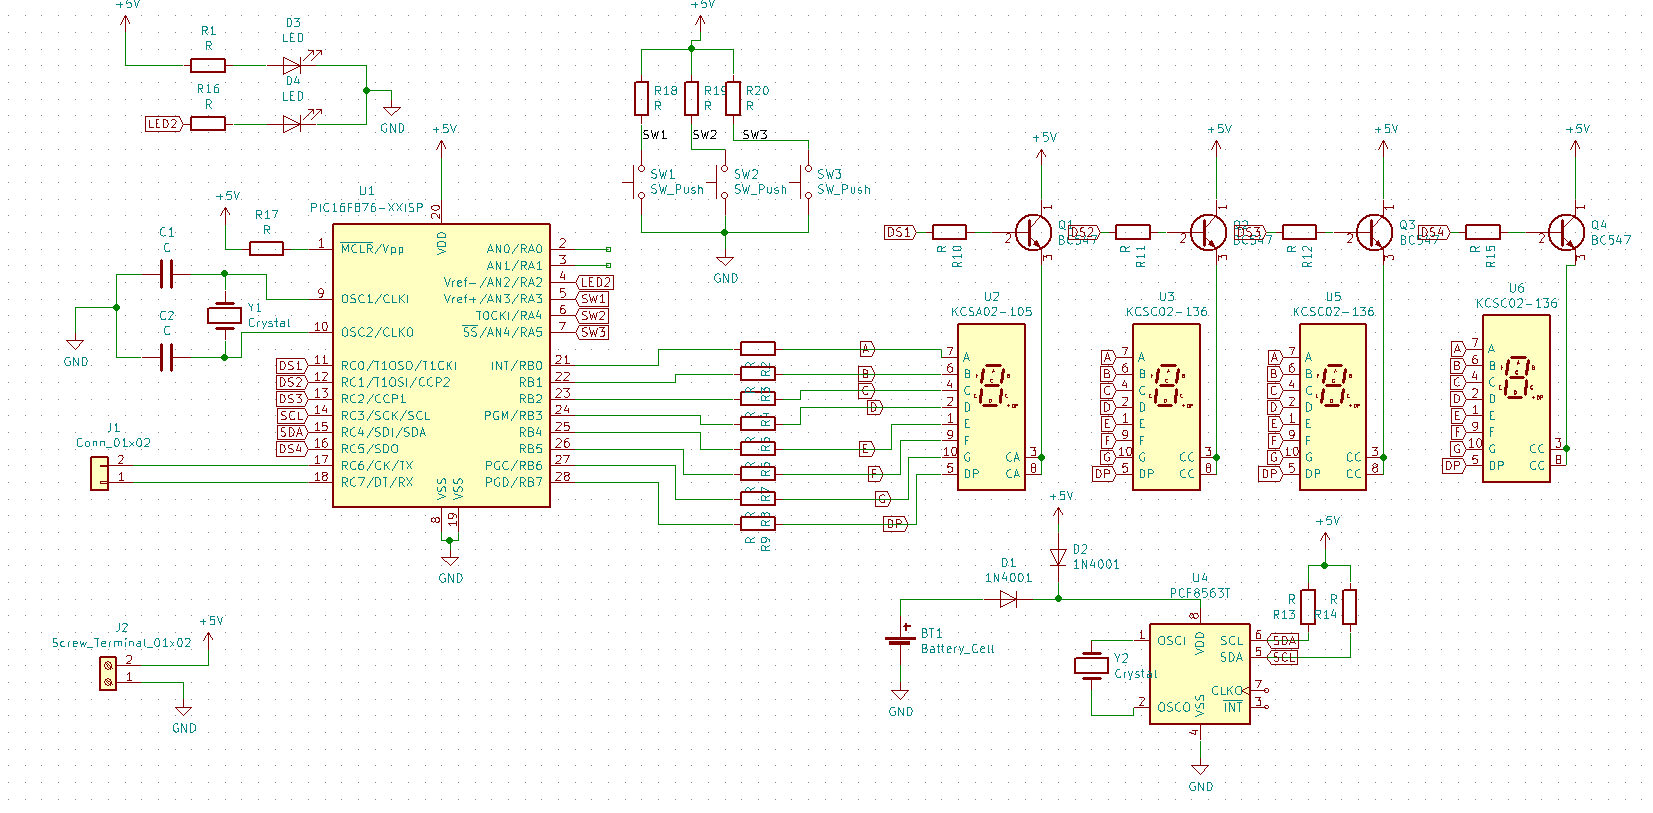Select the SW3 push button symbol
Image resolution: width=1653 pixels, height=813 pixels.
coord(808,182)
